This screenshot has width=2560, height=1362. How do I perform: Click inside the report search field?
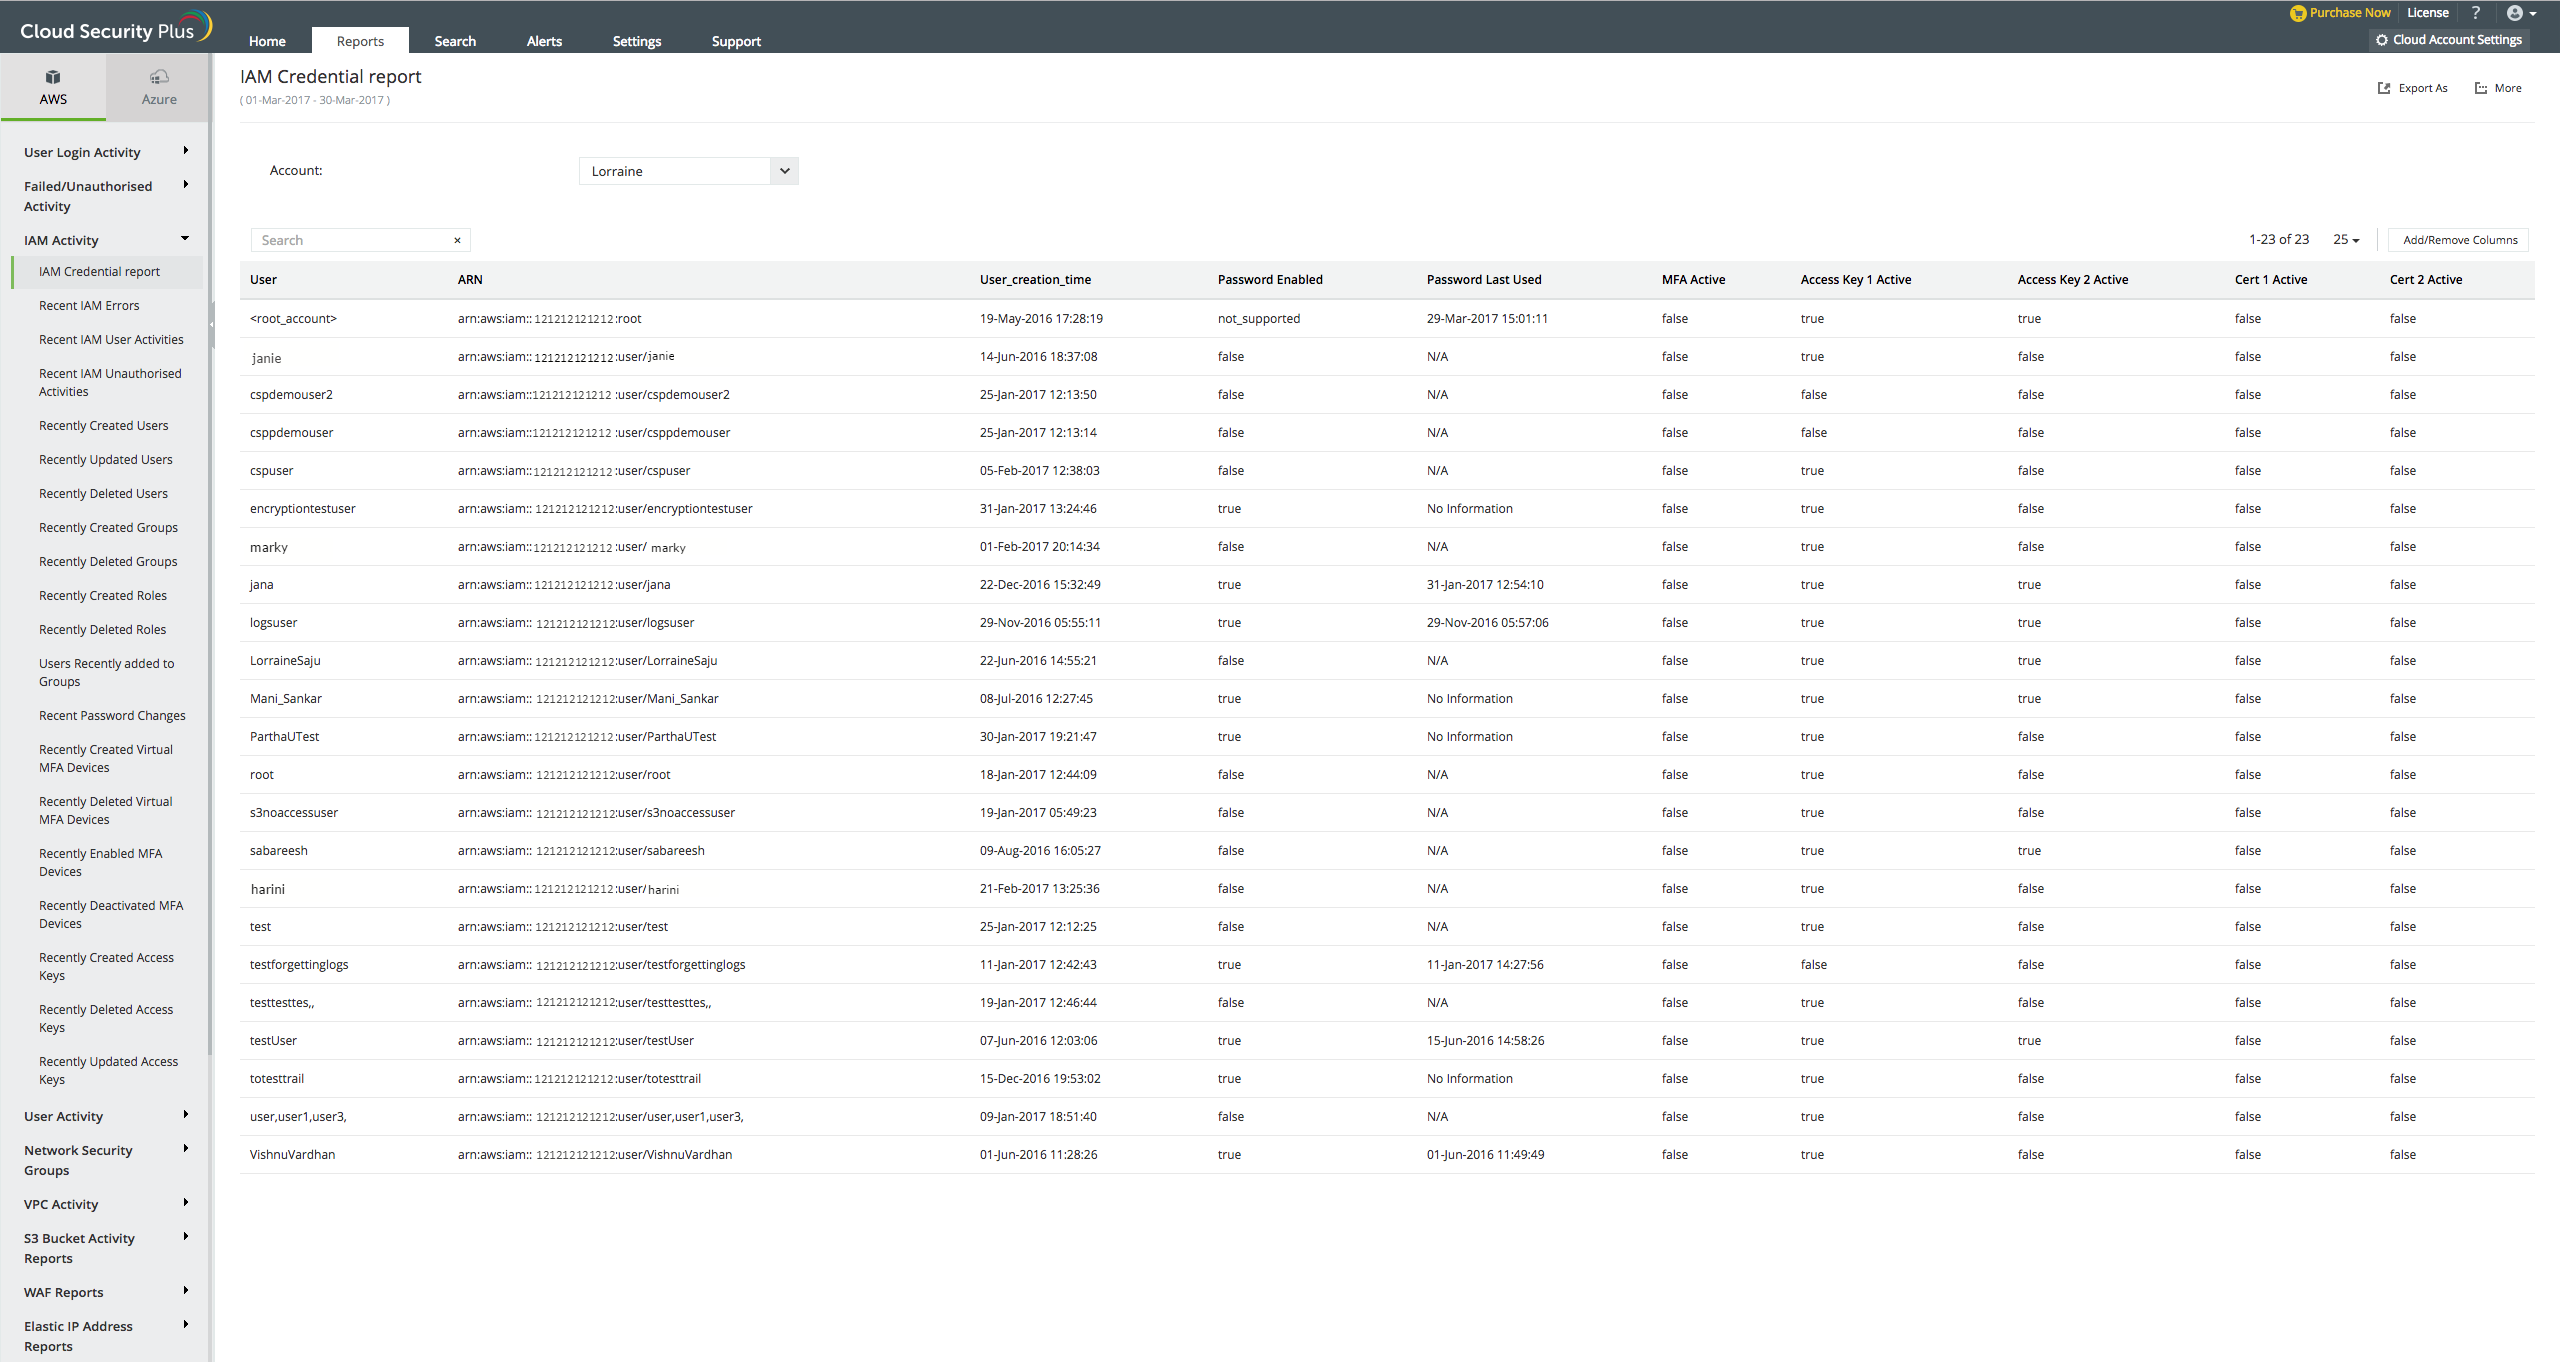click(x=340, y=240)
